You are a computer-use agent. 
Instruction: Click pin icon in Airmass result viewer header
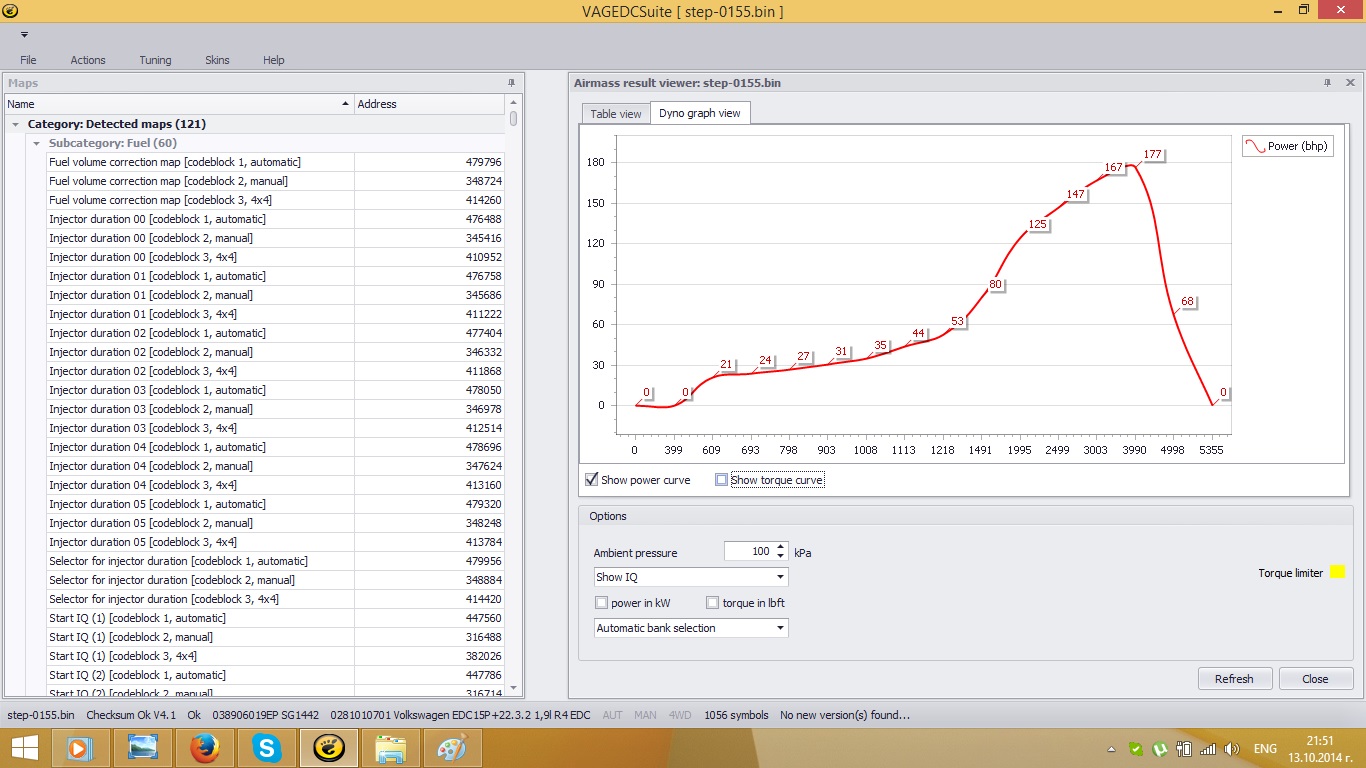coord(1328,83)
